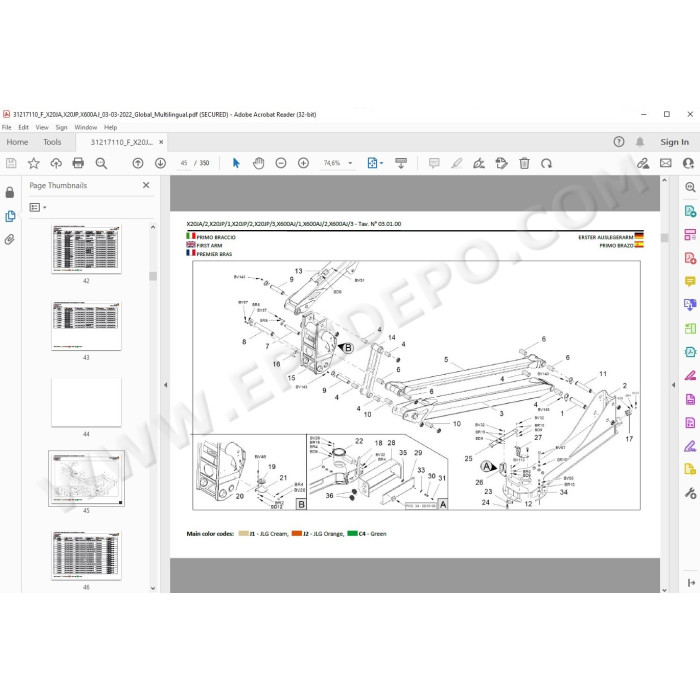Click the stamp tool icon
Image resolution: width=700 pixels, height=700 pixels.
501,163
